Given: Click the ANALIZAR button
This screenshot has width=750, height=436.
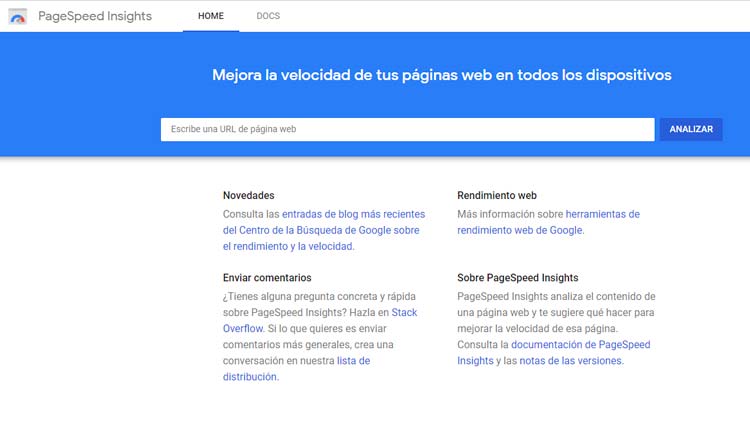Looking at the screenshot, I should pyautogui.click(x=691, y=129).
